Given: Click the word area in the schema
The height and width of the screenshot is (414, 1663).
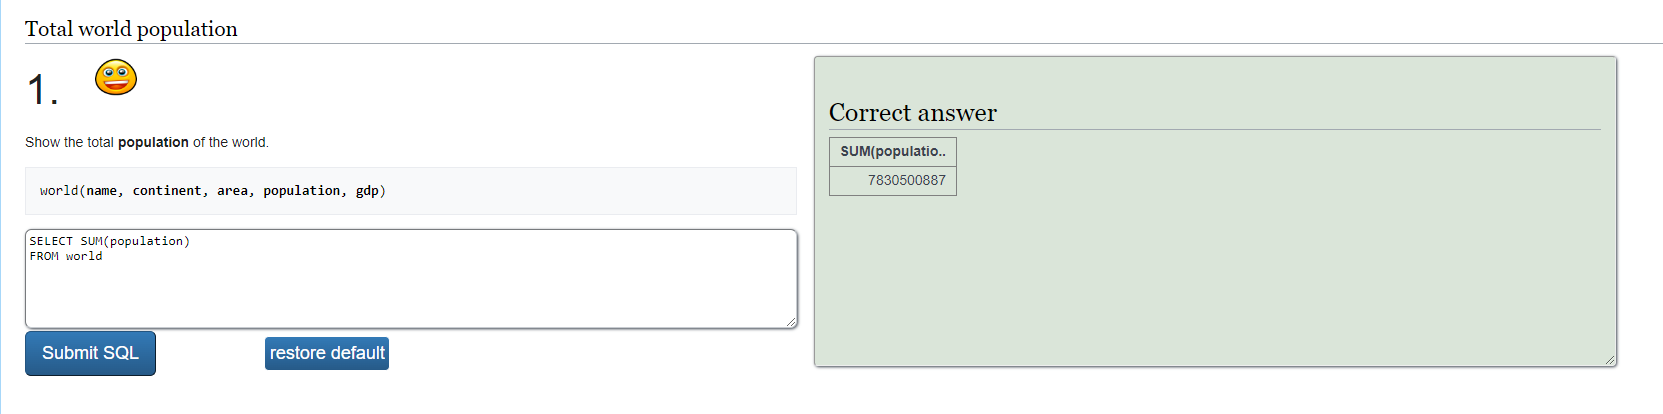Looking at the screenshot, I should point(232,190).
